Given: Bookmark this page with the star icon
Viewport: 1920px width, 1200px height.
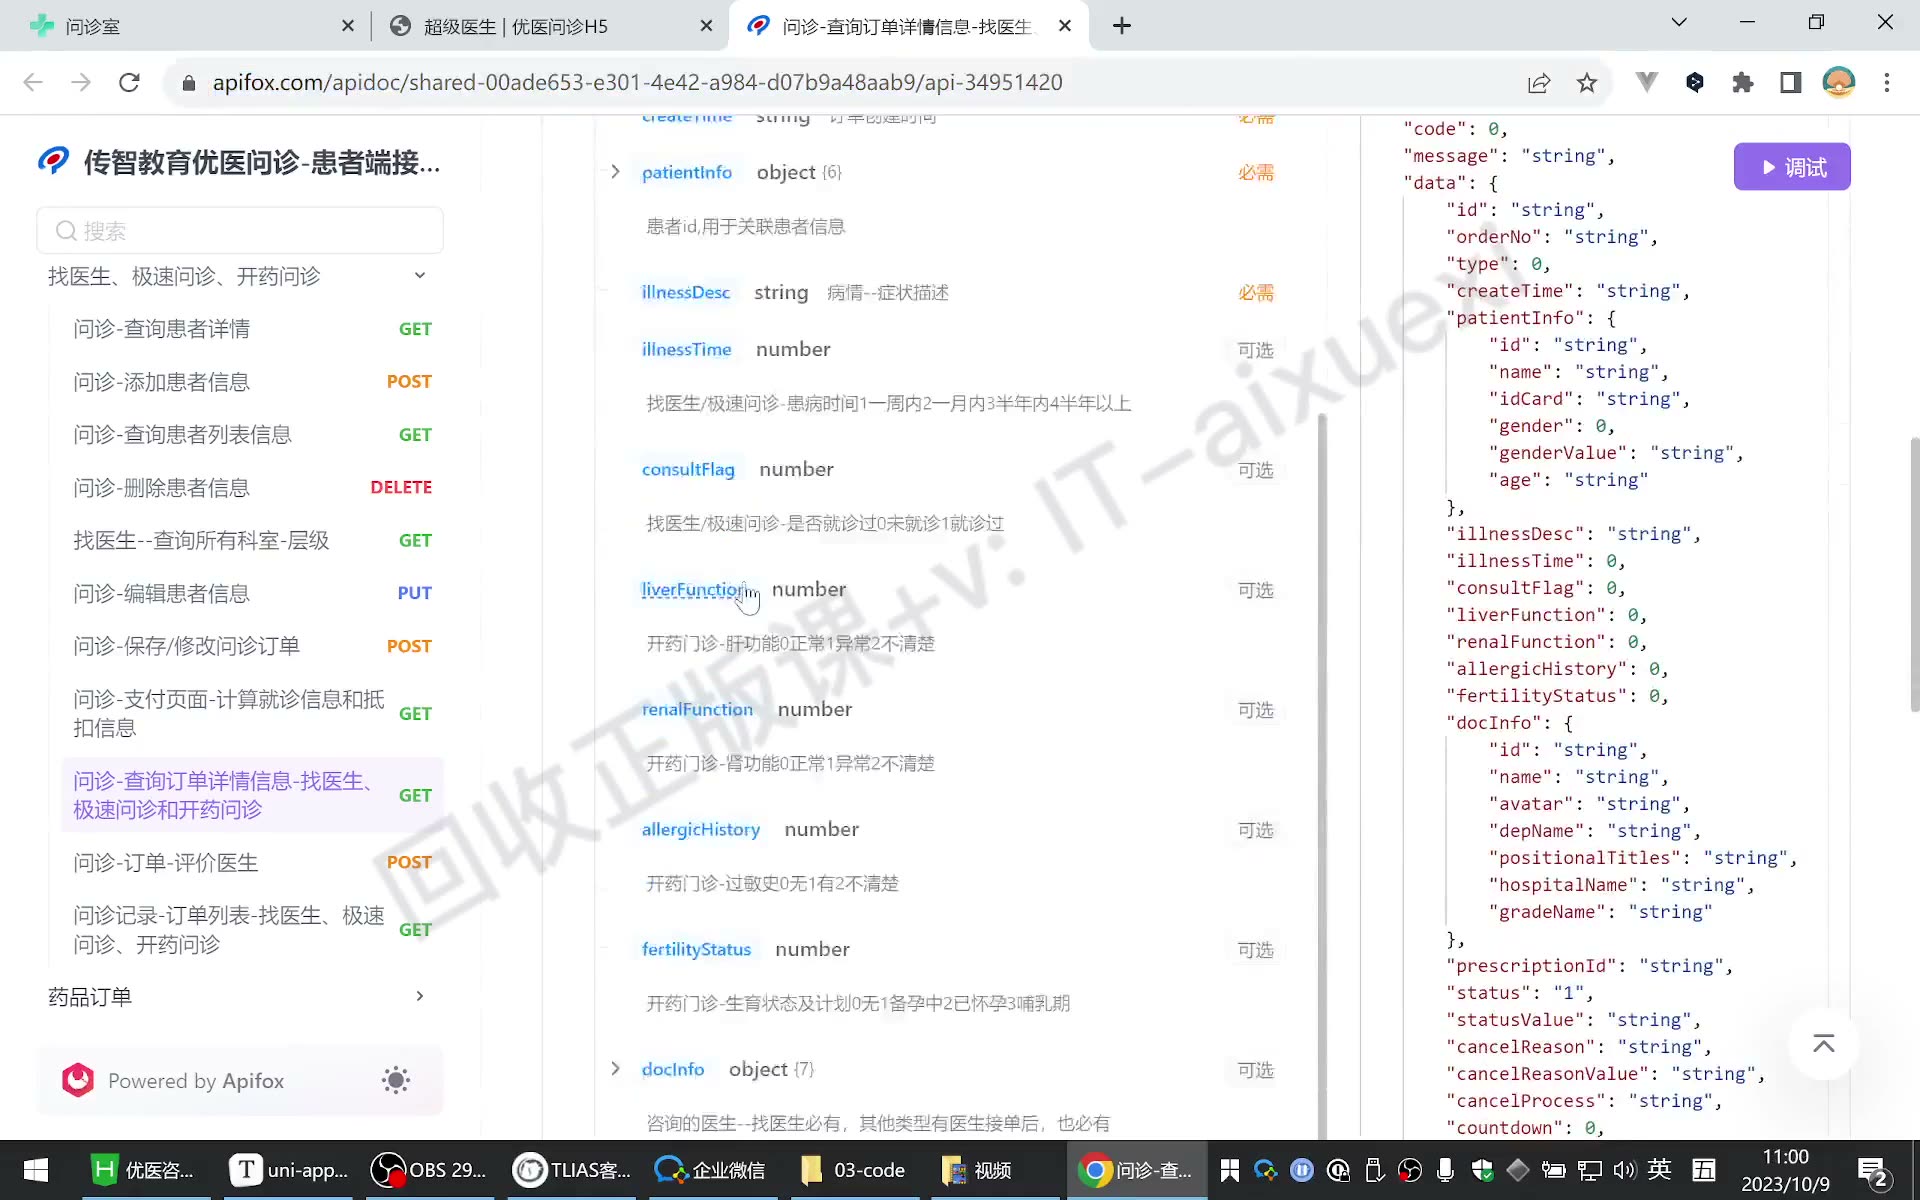Looking at the screenshot, I should pos(1587,83).
